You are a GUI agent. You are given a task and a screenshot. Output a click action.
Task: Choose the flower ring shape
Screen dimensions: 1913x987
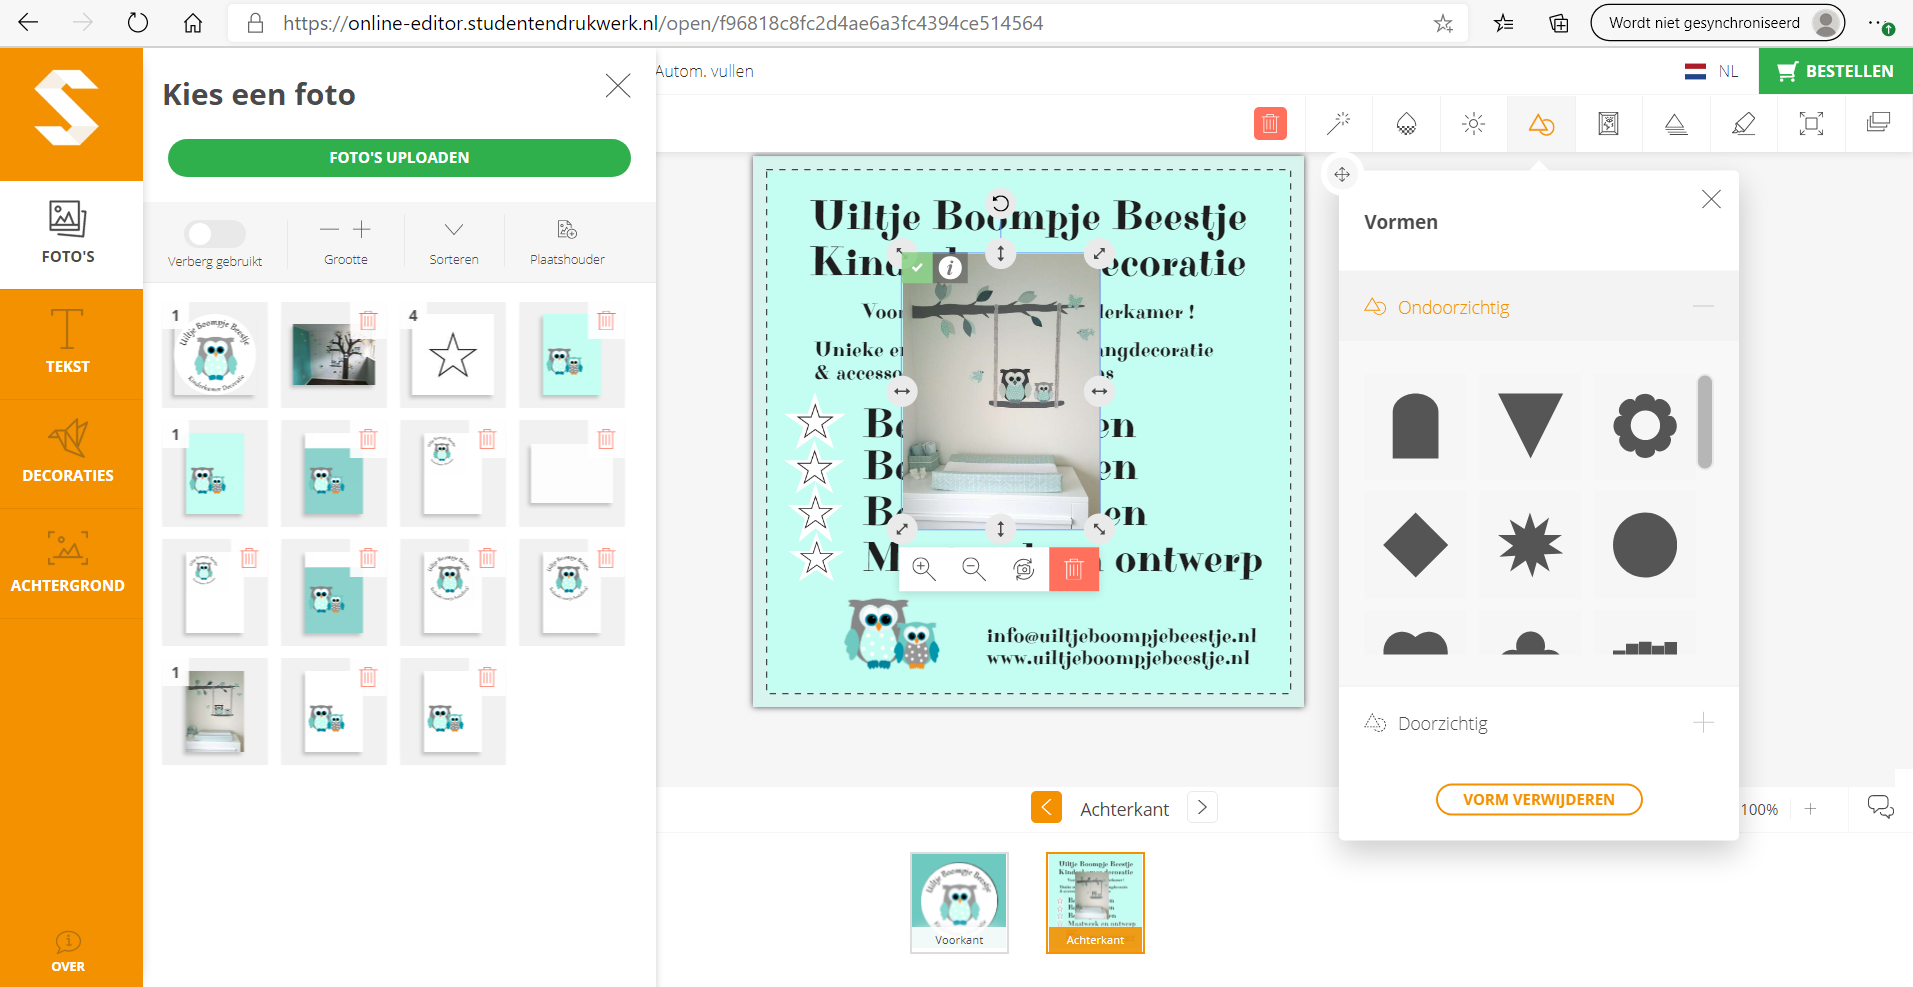[1645, 426]
